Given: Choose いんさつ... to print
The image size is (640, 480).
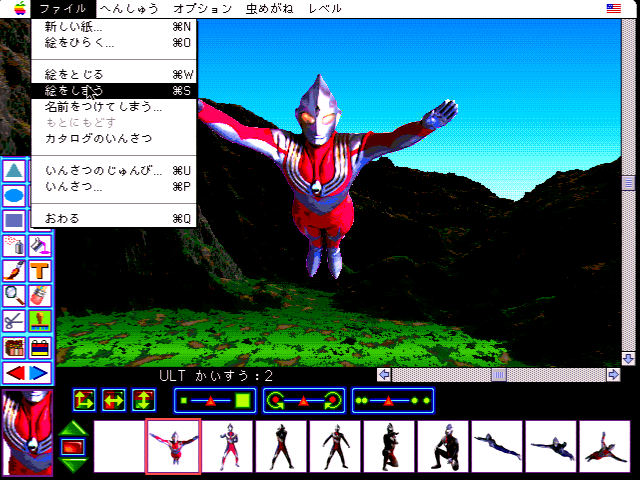Looking at the screenshot, I should (114, 187).
